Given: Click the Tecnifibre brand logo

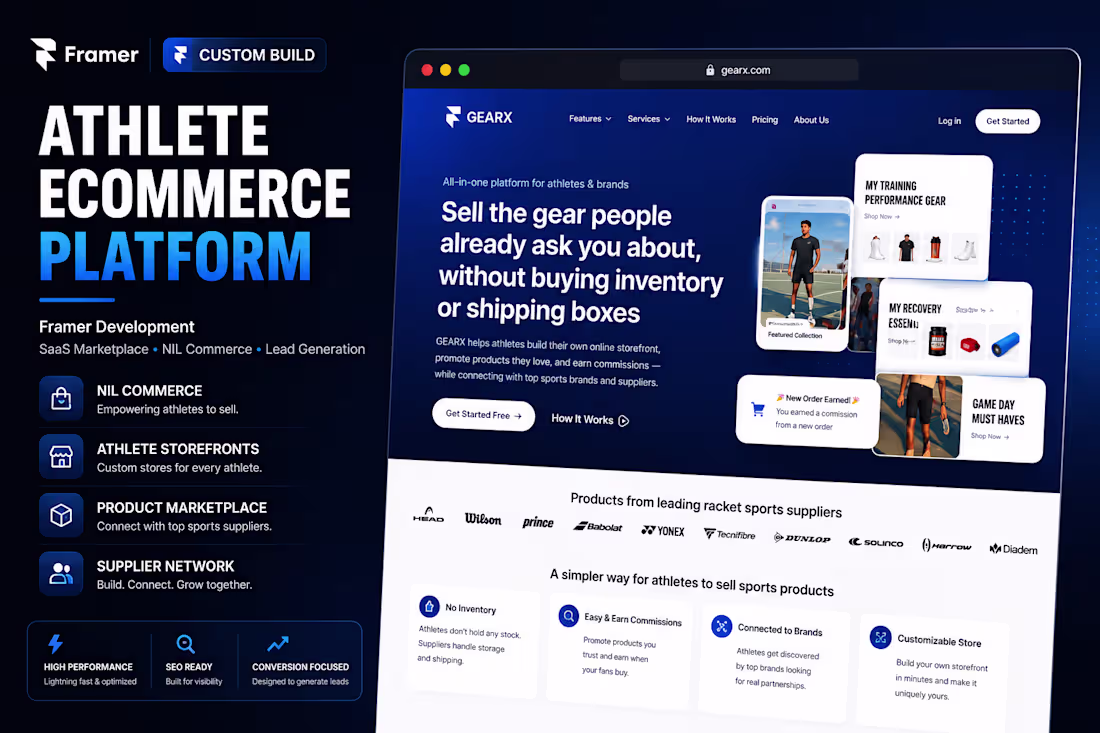Looking at the screenshot, I should 730,534.
